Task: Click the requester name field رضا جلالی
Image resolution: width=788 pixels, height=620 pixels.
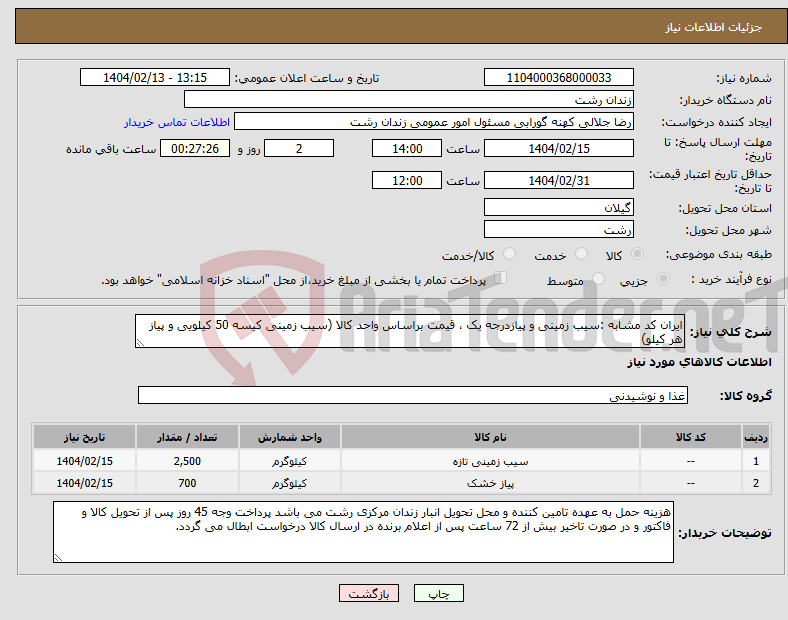Action: click(434, 122)
